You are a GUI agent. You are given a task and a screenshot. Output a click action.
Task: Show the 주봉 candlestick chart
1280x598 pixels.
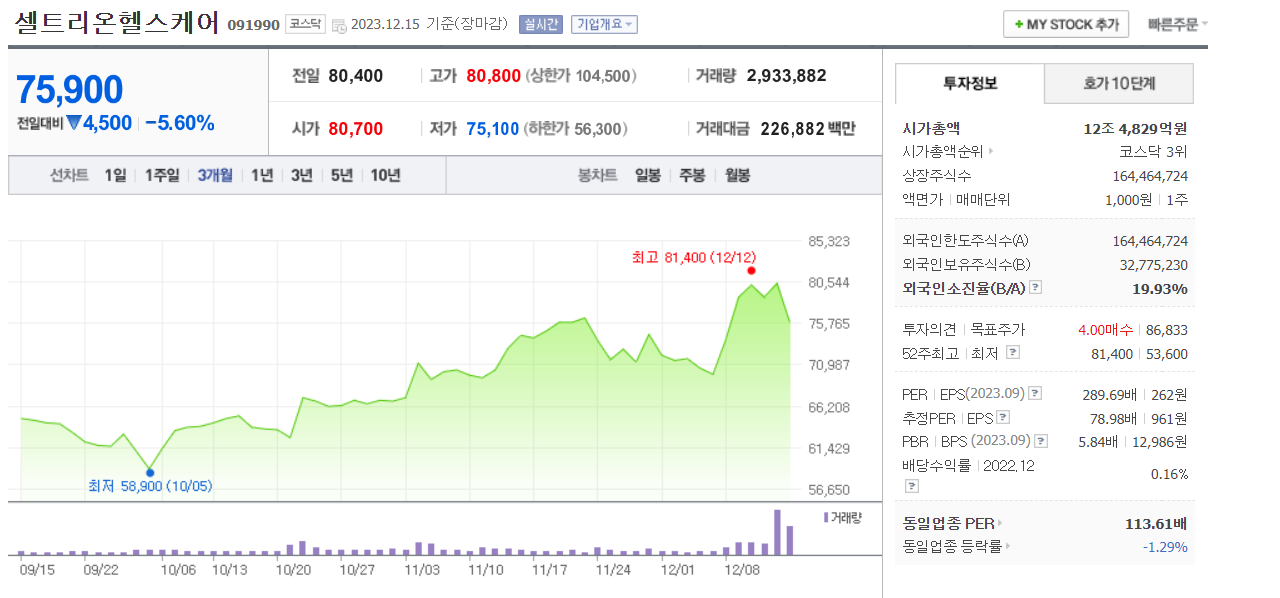pyautogui.click(x=692, y=175)
